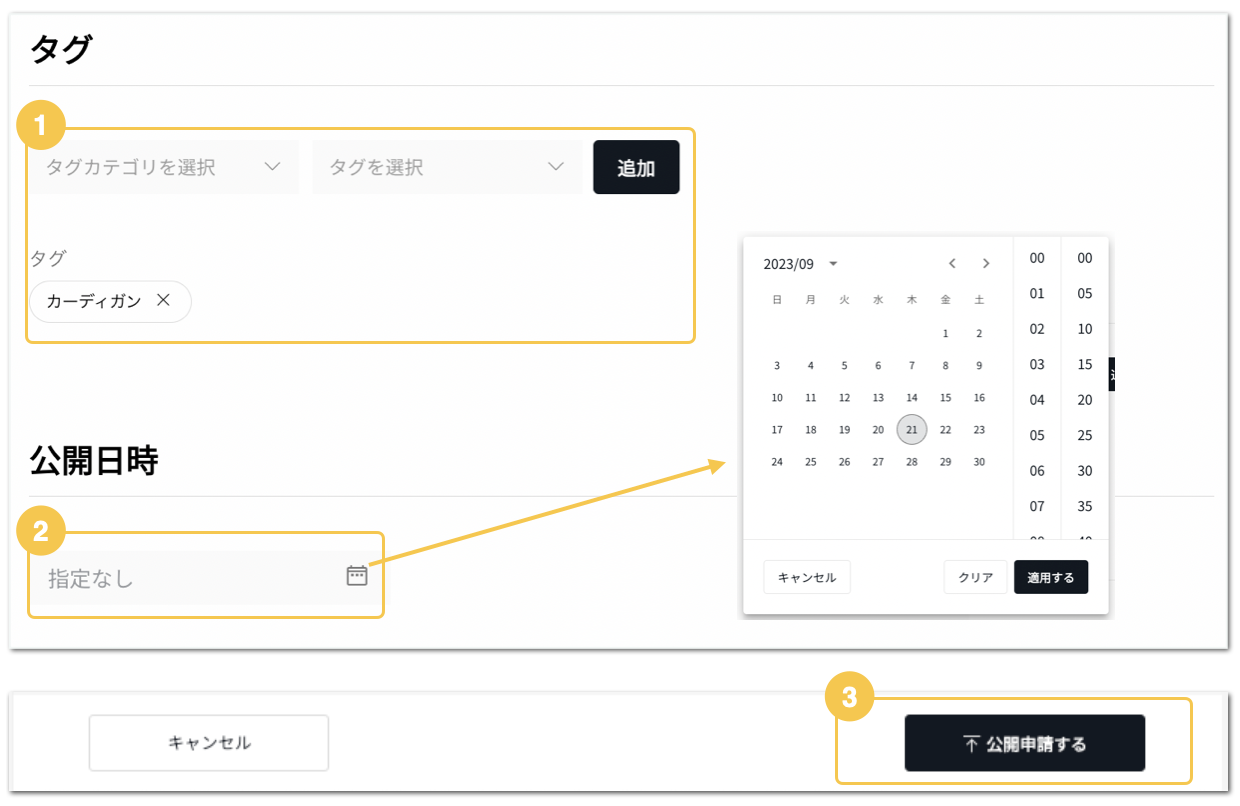
Task: Choose hour 04 in the hour column
Action: (x=1037, y=400)
